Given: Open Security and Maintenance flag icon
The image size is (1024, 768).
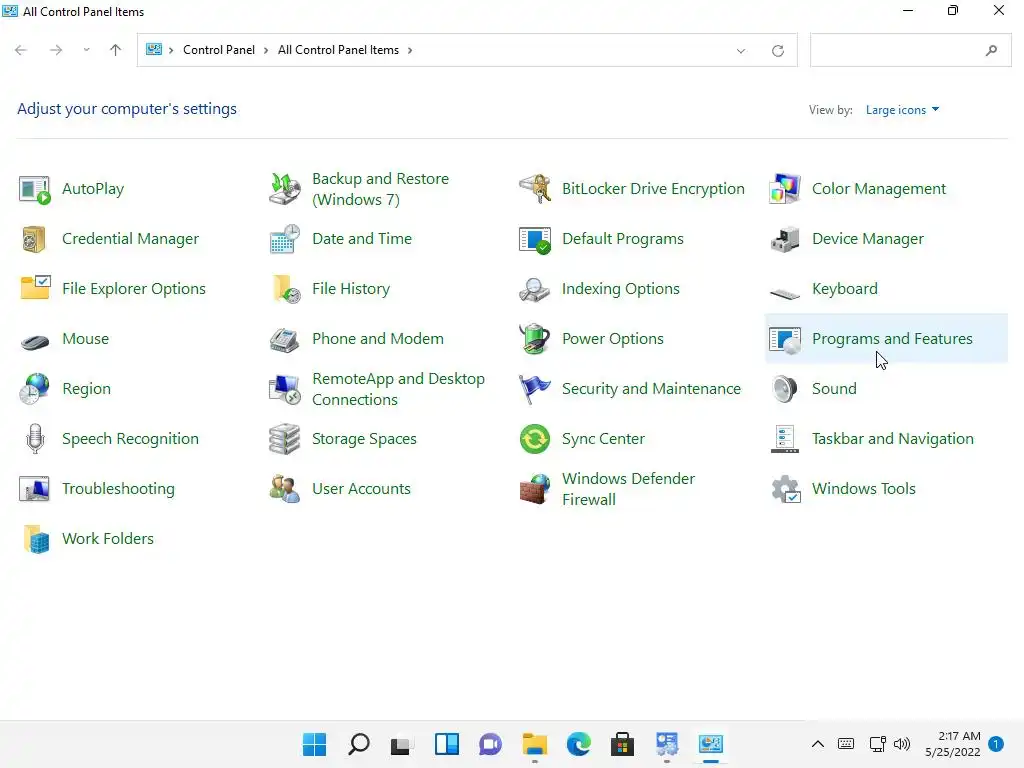Looking at the screenshot, I should coord(535,389).
